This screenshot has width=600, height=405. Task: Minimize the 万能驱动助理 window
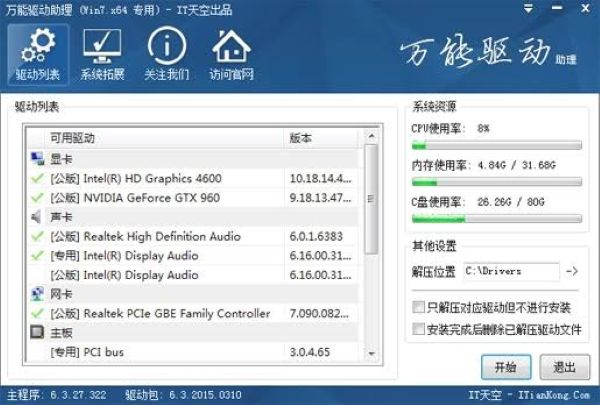(x=557, y=8)
